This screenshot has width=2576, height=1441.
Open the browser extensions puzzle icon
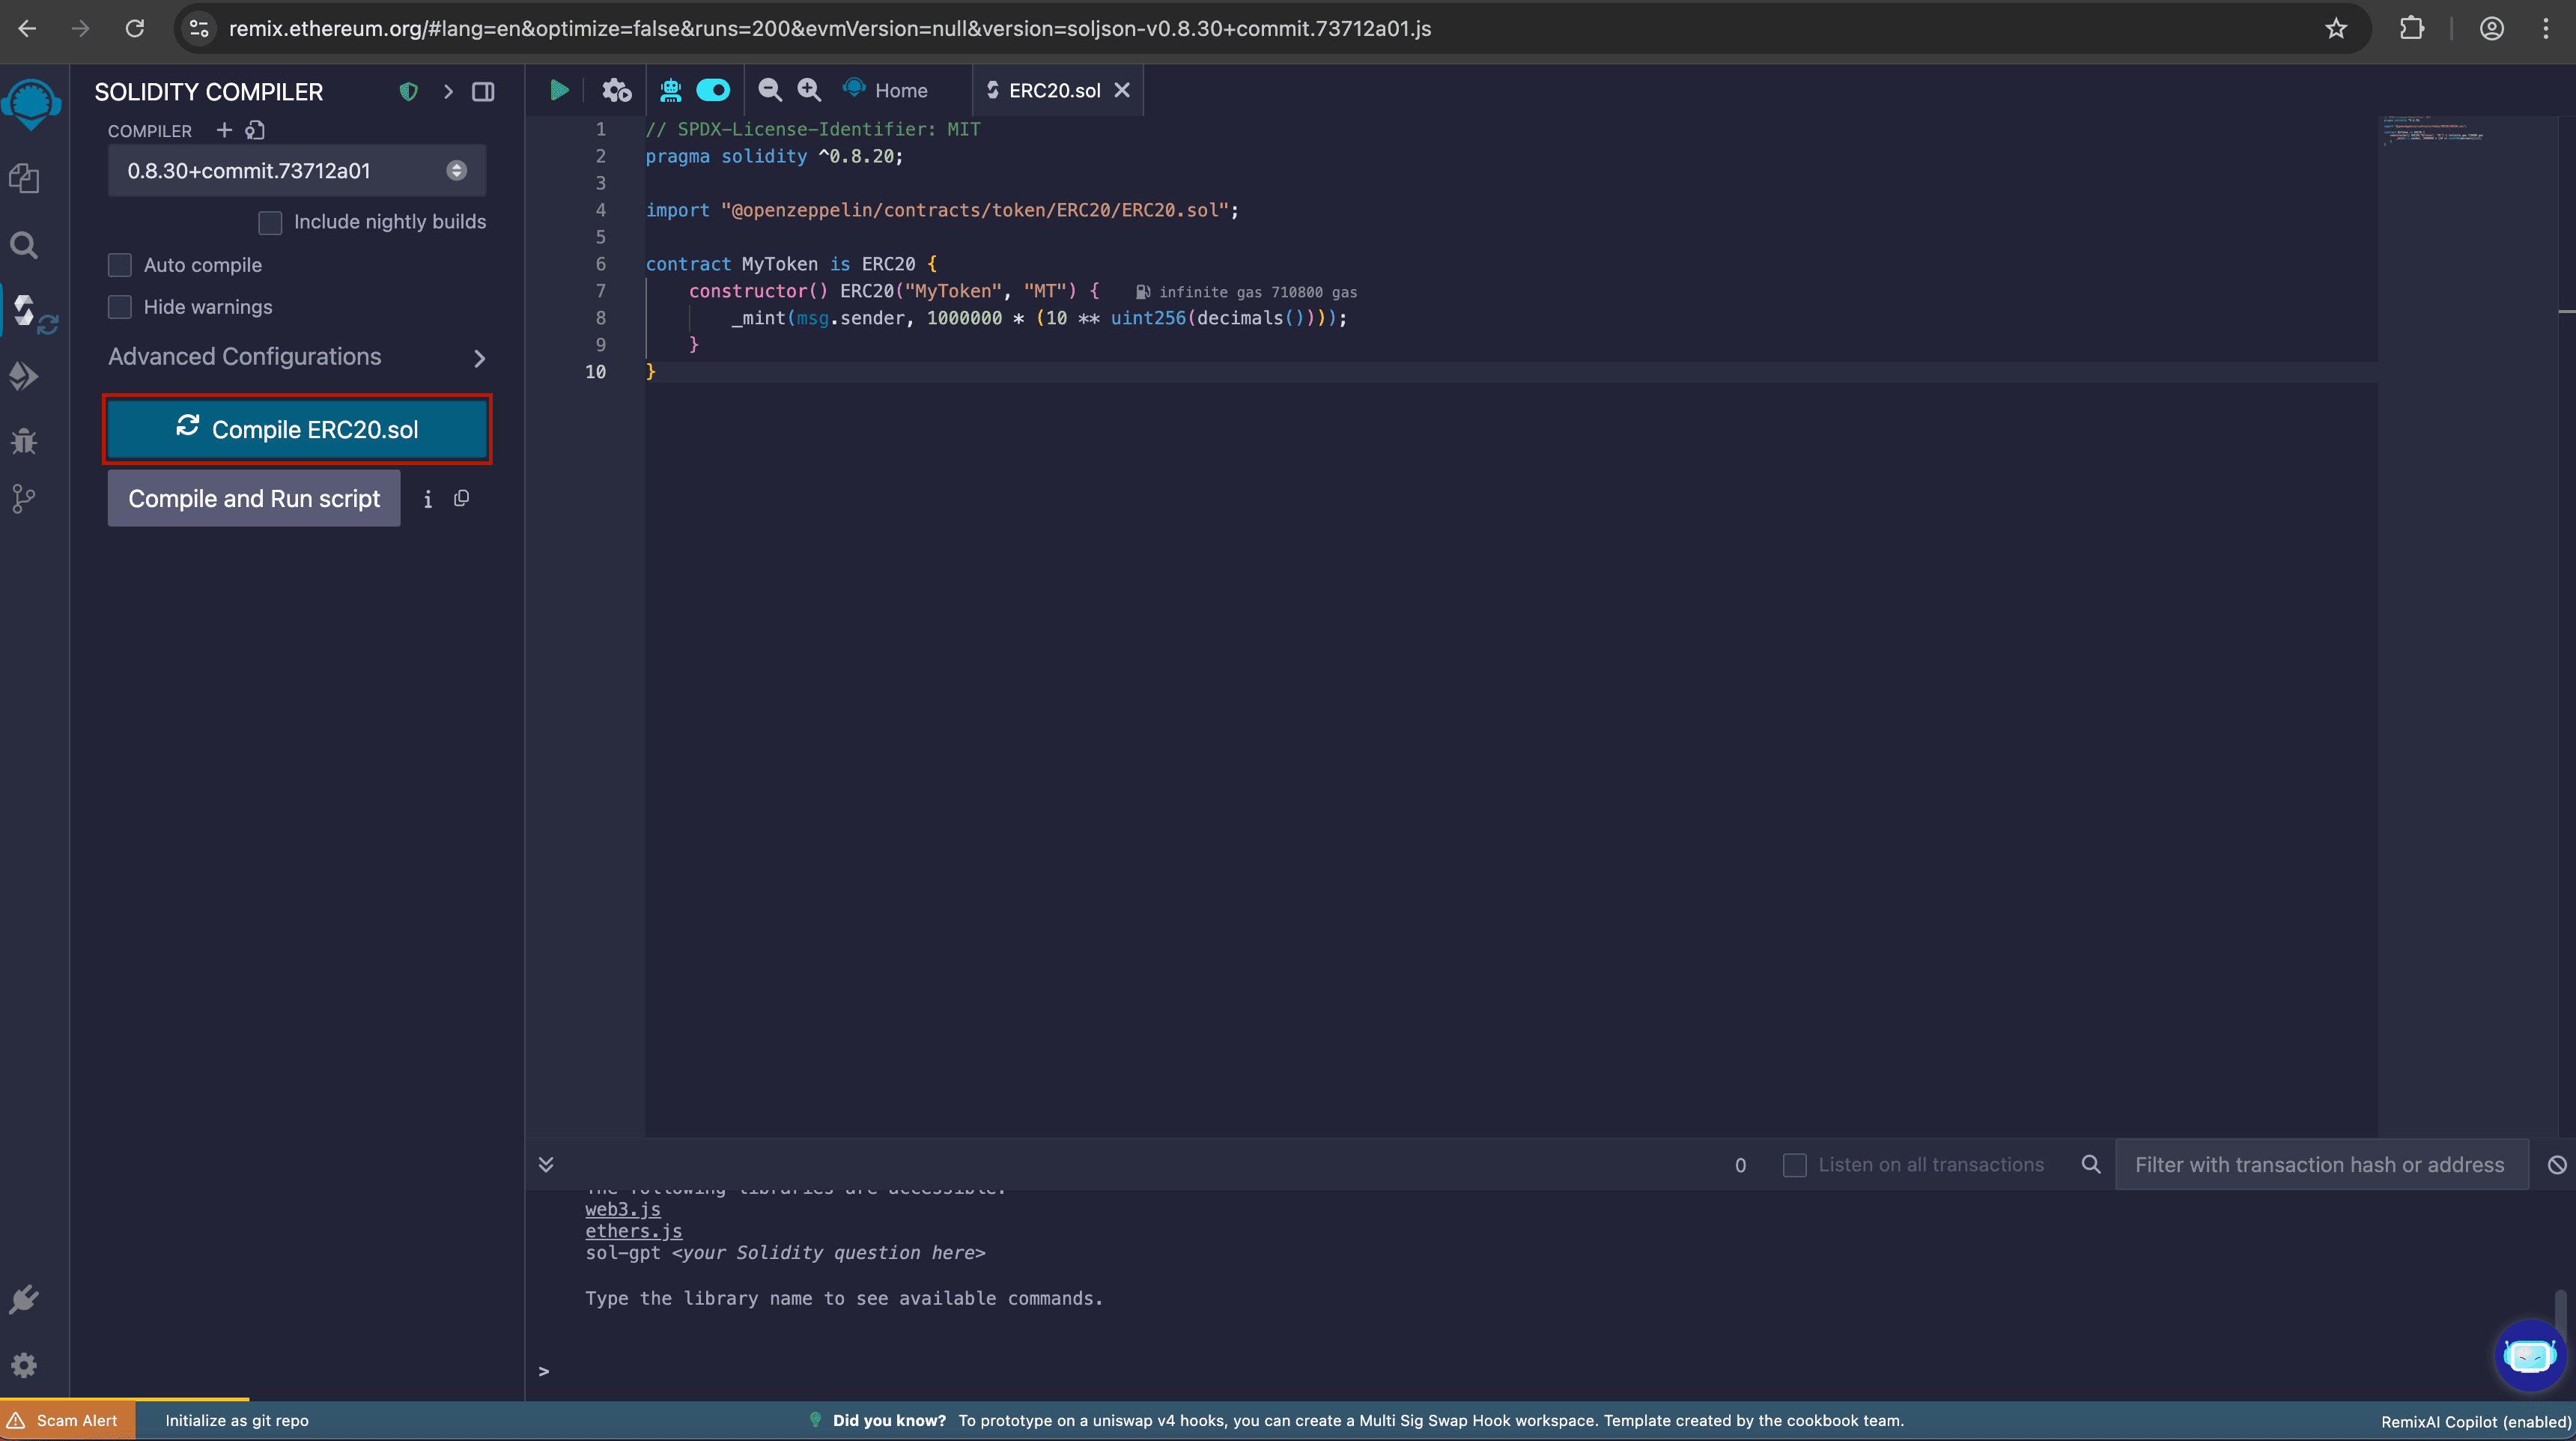click(x=2412, y=28)
